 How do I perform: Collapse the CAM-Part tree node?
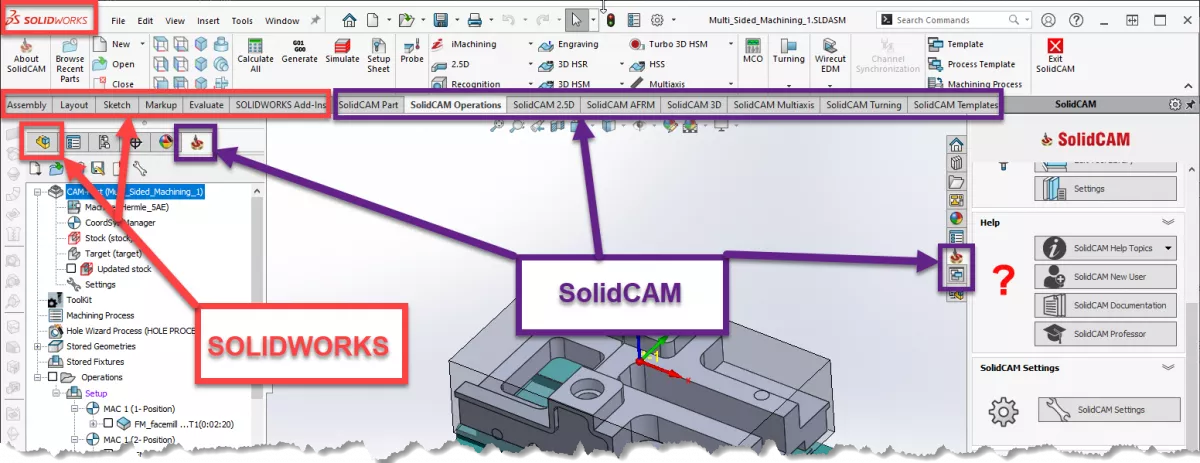38,191
